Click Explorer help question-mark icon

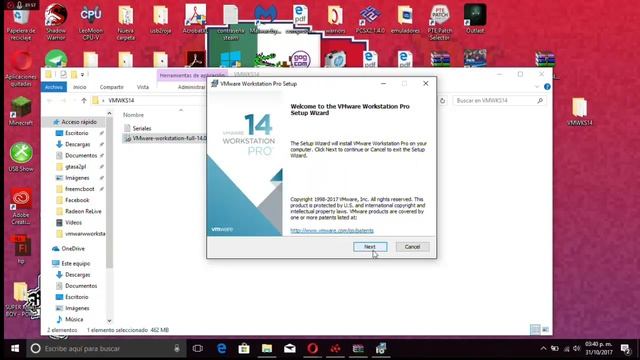click(547, 87)
